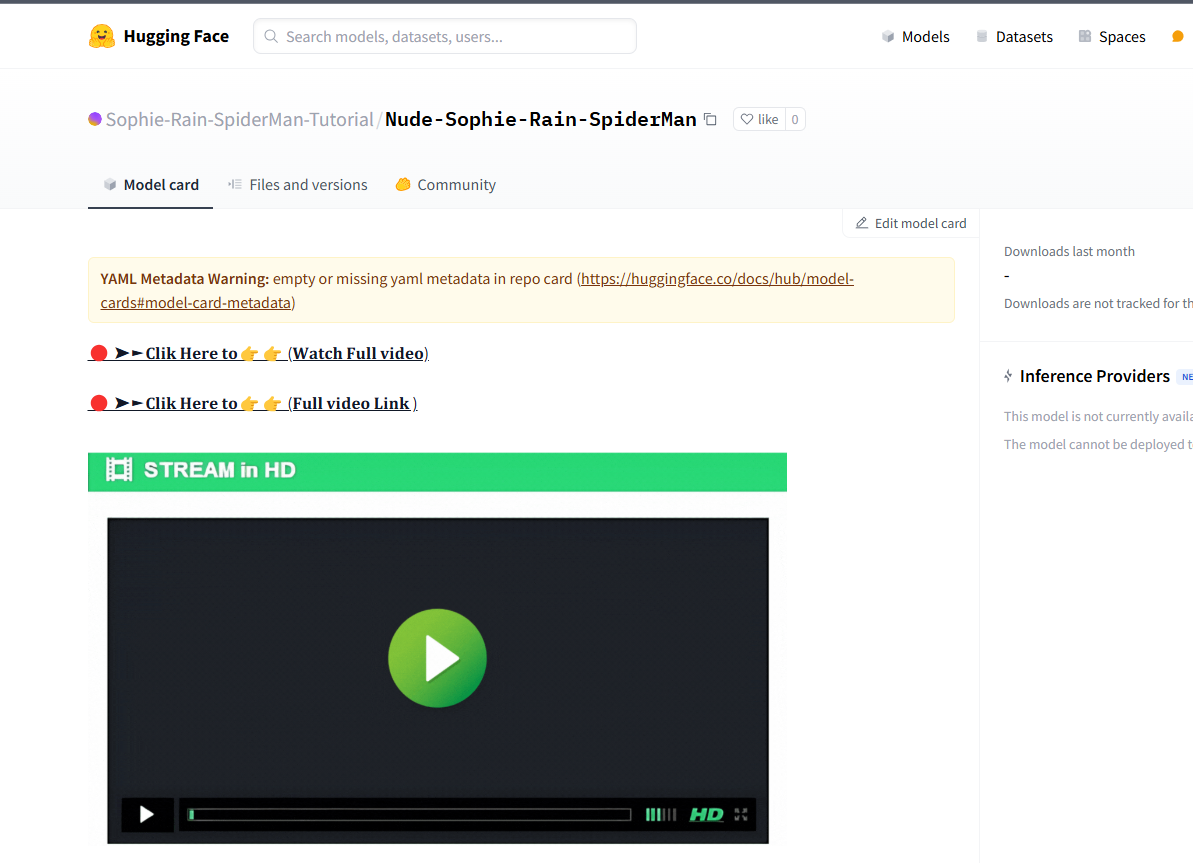Click the HD quality icon
Screen dimensions: 1193x863
706,815
